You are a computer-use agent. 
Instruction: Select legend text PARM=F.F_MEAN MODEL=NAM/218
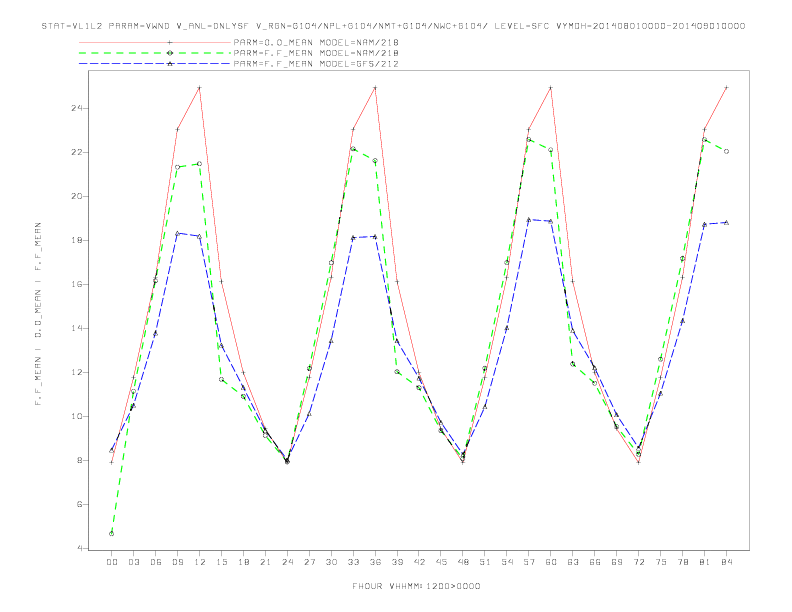(316, 53)
